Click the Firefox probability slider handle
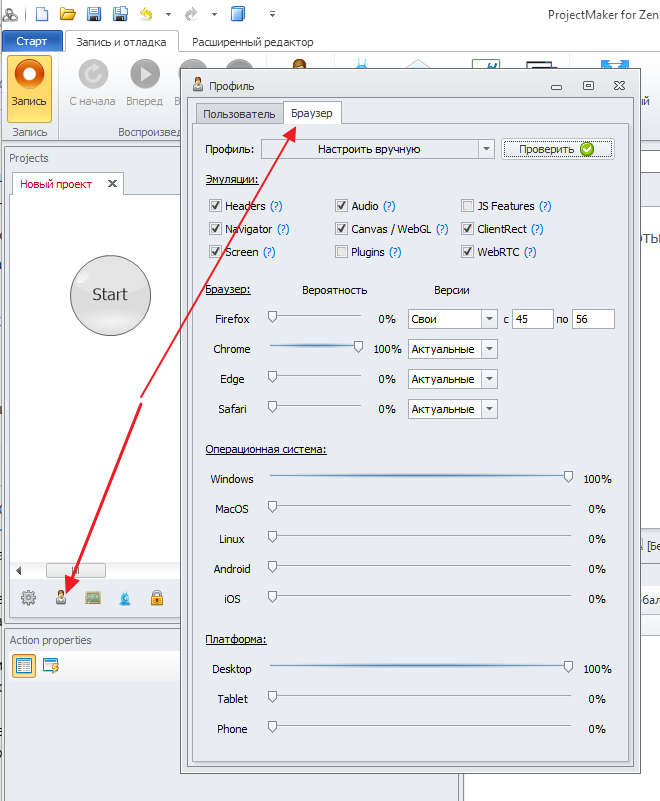660x801 pixels. coord(273,317)
